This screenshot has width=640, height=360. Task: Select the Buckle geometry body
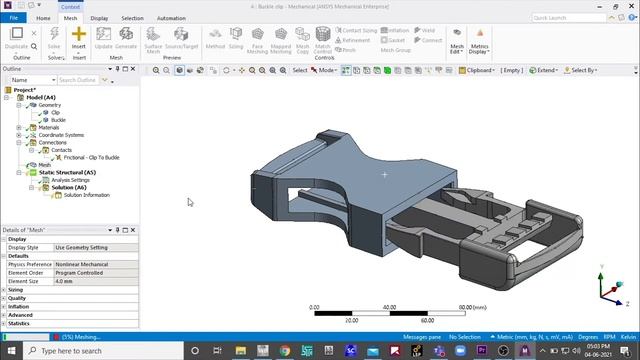[x=58, y=120]
